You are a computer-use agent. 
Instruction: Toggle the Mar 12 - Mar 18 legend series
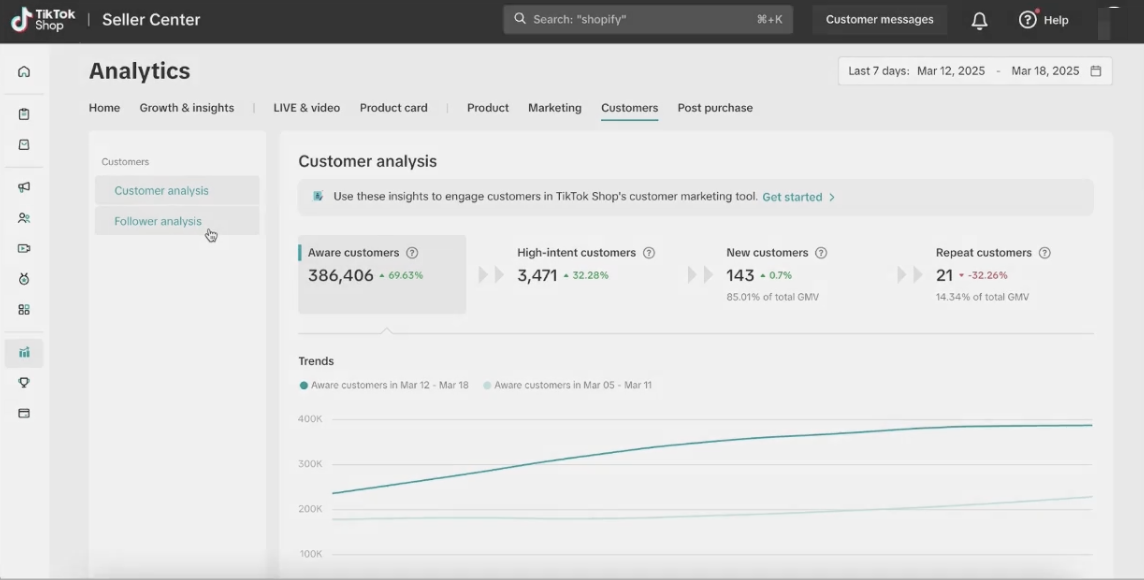[x=384, y=385]
